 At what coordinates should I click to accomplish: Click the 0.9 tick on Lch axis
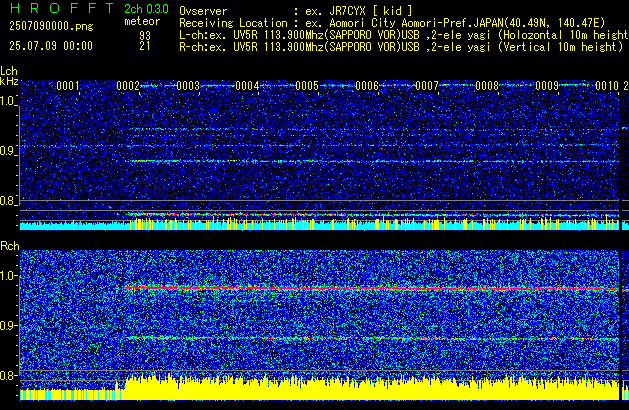click(8, 151)
